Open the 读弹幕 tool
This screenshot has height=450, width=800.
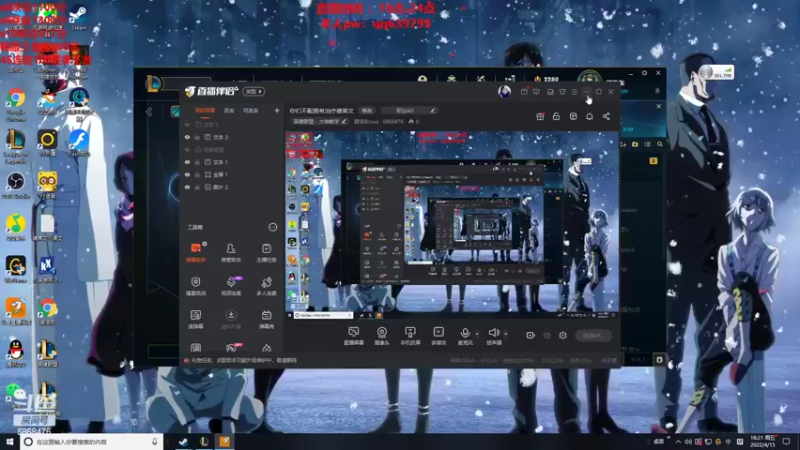(x=195, y=319)
